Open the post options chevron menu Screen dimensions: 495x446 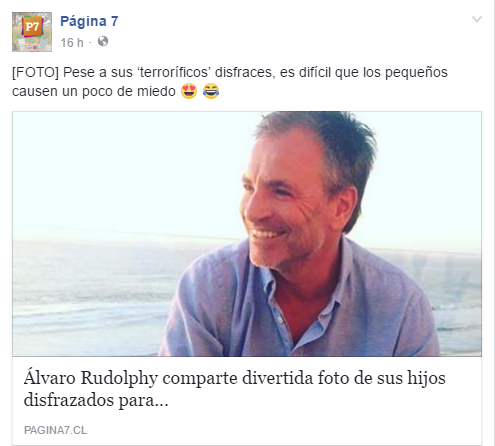[477, 19]
